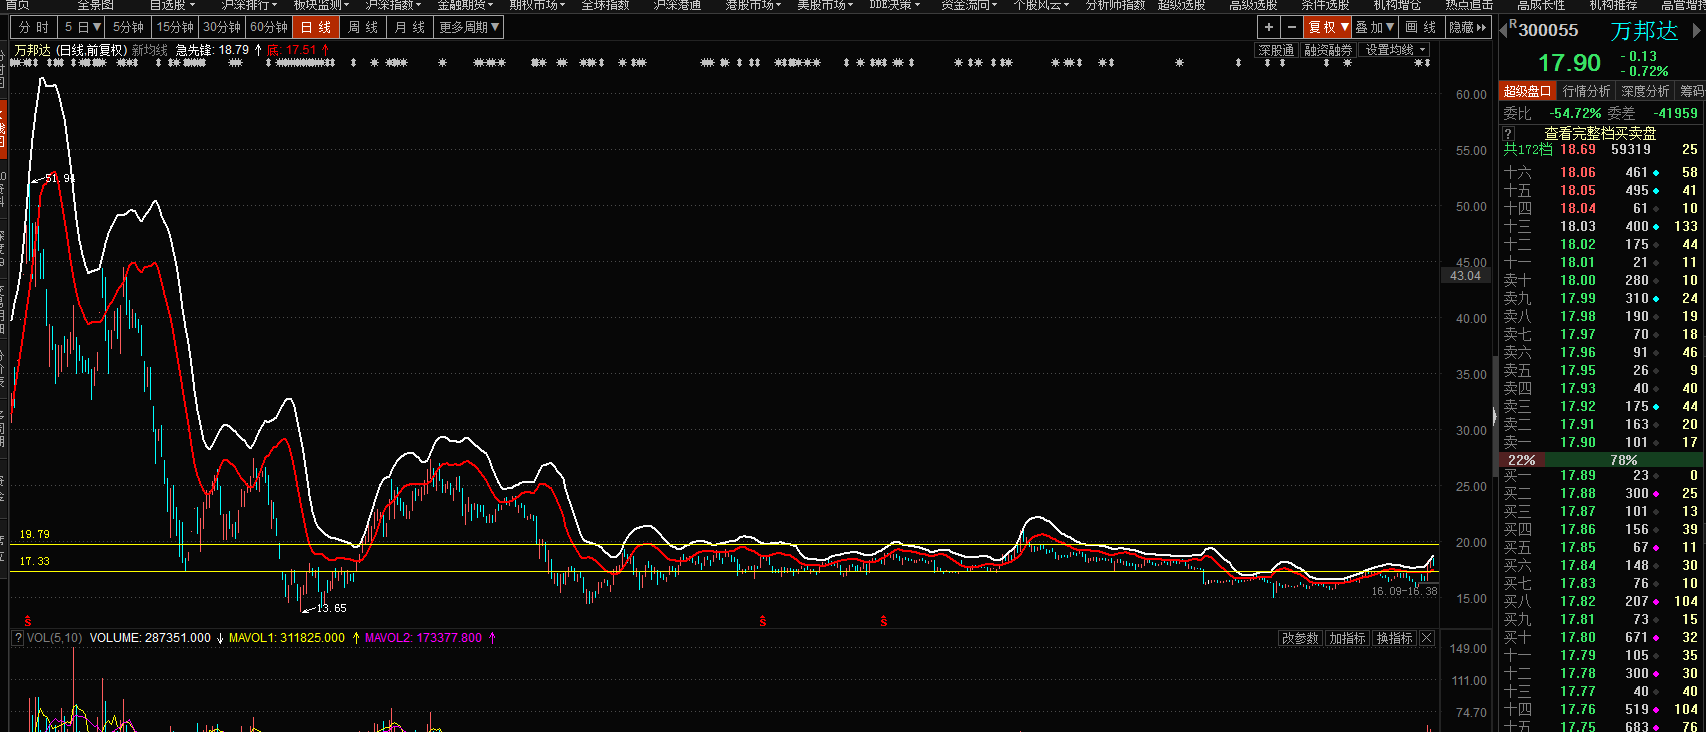Select the 5分钟 period

pyautogui.click(x=128, y=27)
